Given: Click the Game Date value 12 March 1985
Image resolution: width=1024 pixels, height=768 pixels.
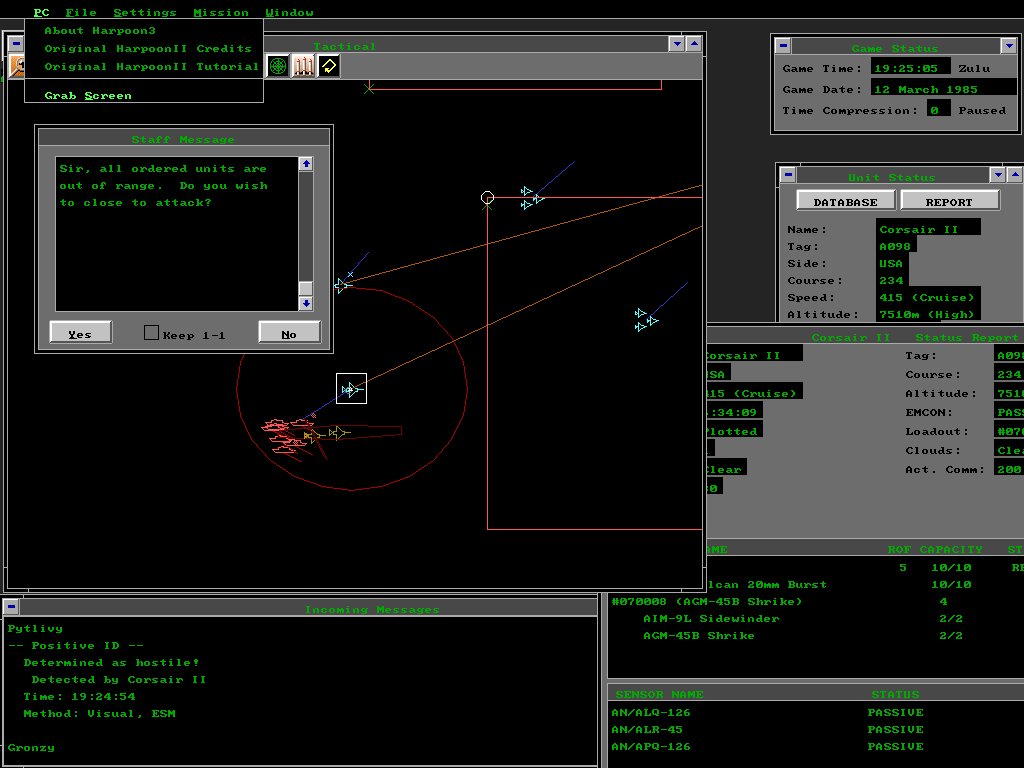Looking at the screenshot, I should pos(943,89).
